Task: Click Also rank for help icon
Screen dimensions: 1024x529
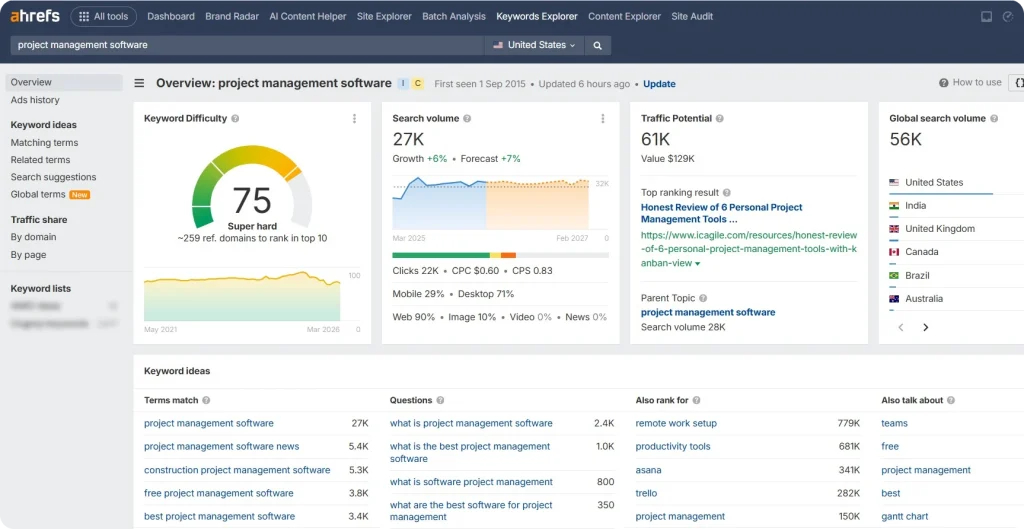Action: [696, 400]
